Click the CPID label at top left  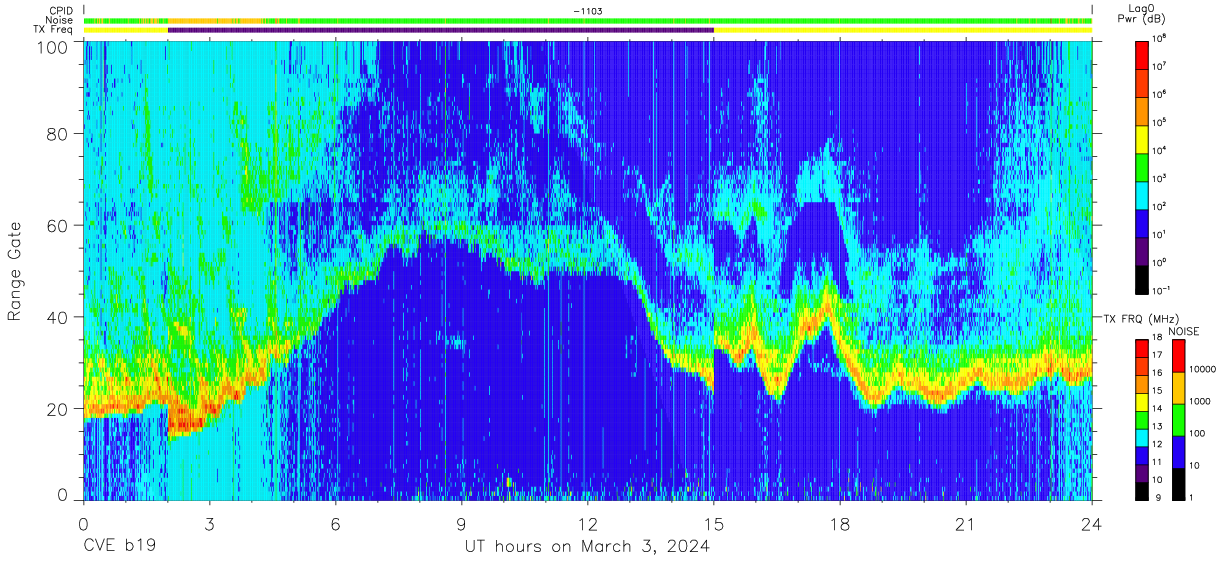tap(59, 11)
